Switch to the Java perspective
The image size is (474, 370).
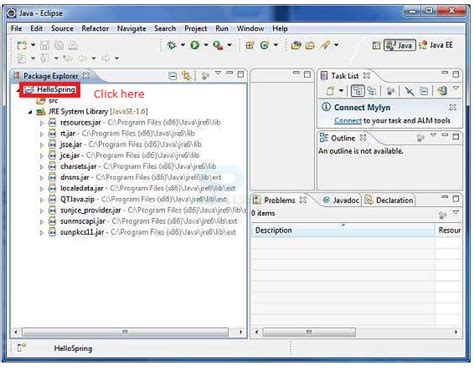click(400, 45)
